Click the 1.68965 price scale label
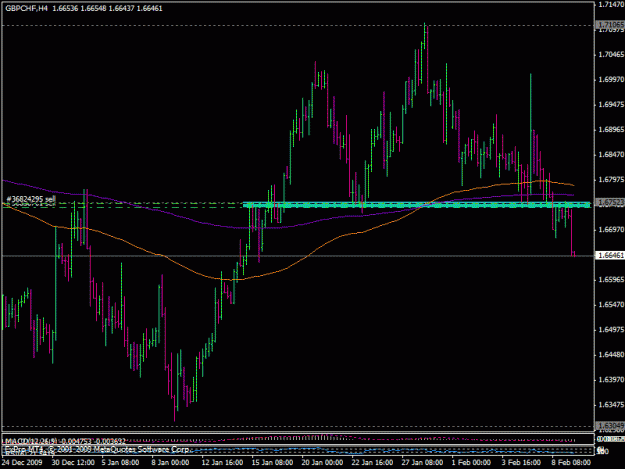The image size is (625, 469). coord(611,130)
